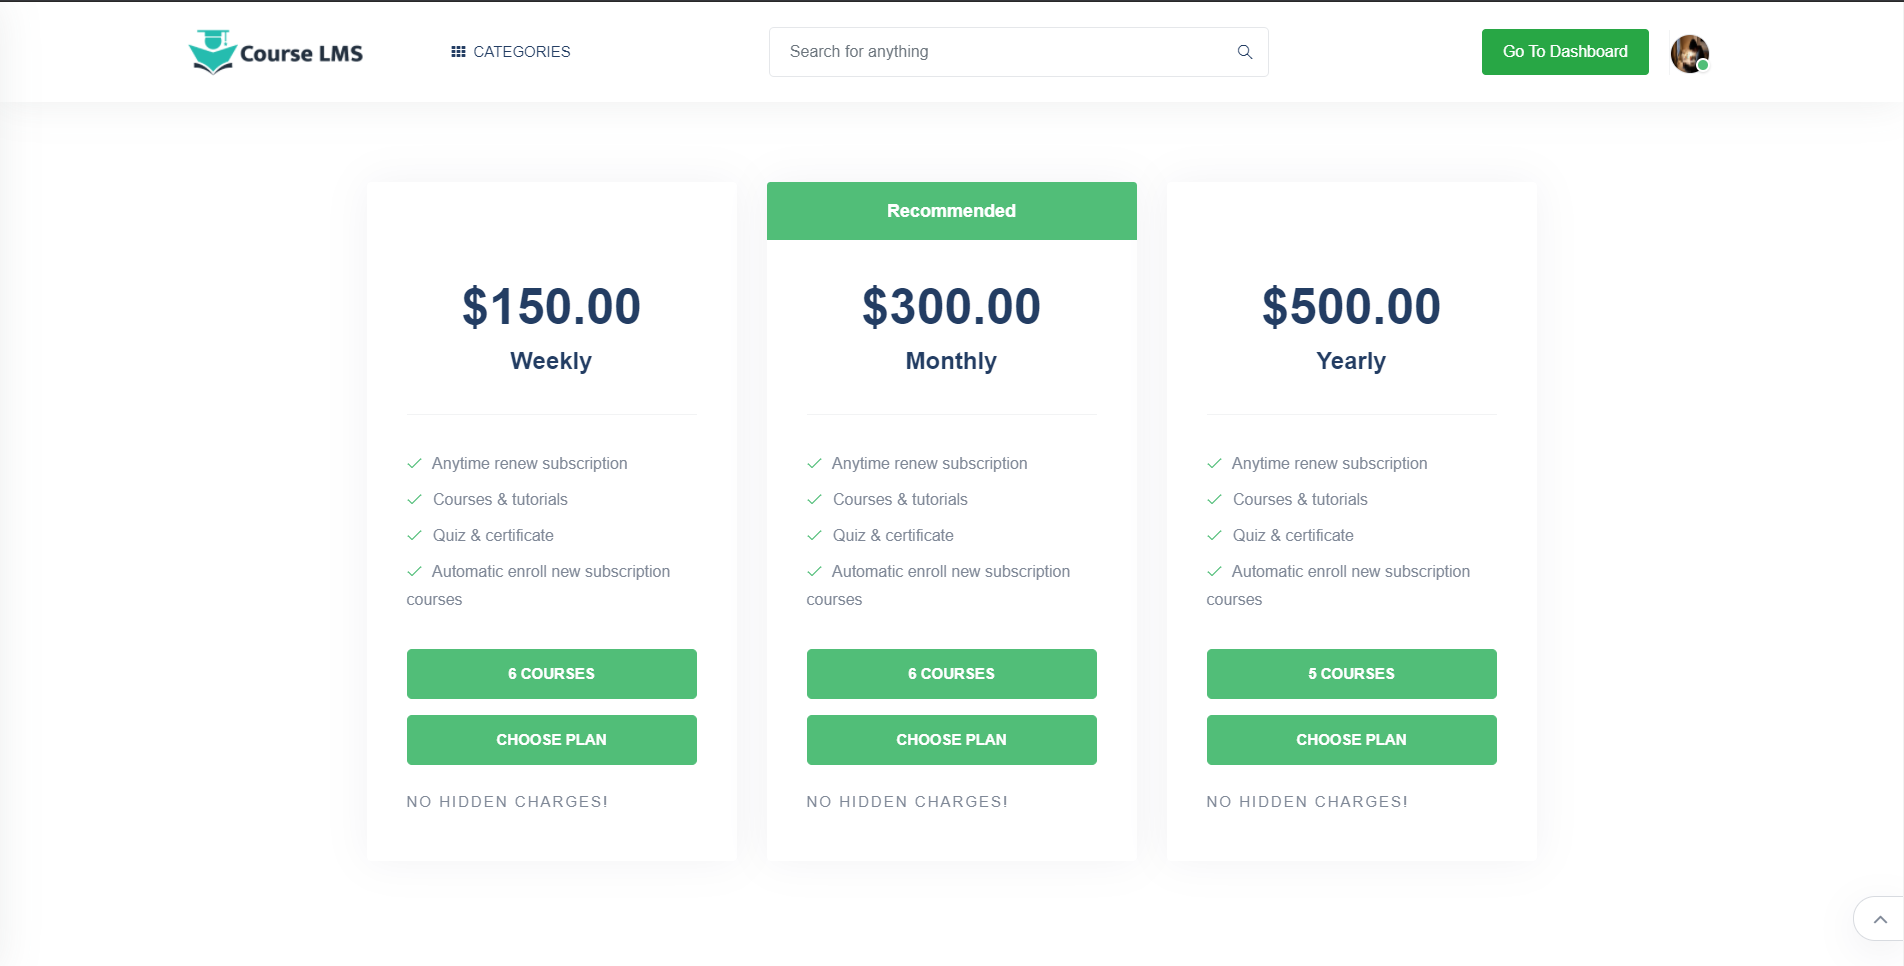Click the $300.00 Monthly price text
Viewport: 1904px width, 966px height.
point(950,307)
